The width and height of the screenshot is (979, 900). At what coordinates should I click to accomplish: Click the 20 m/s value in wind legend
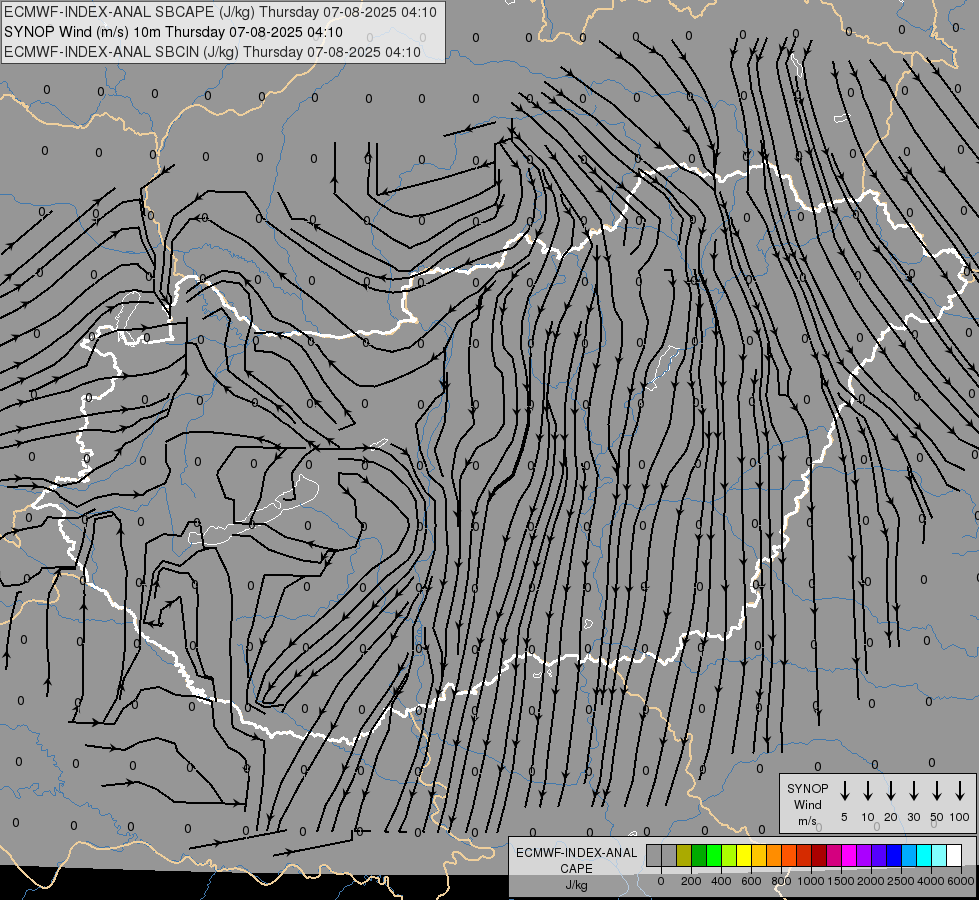tap(891, 817)
